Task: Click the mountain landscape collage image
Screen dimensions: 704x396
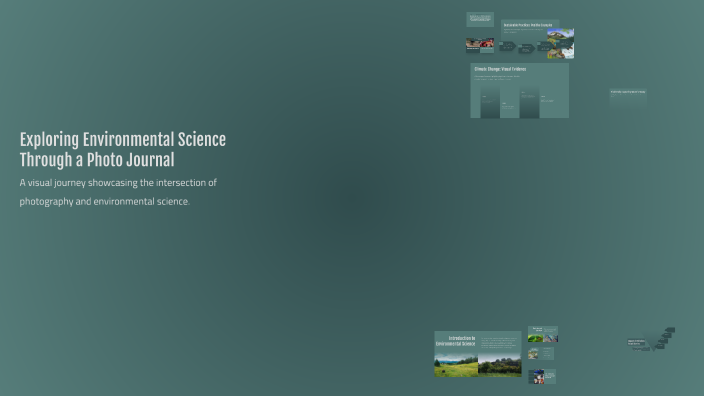Action: 560,44
